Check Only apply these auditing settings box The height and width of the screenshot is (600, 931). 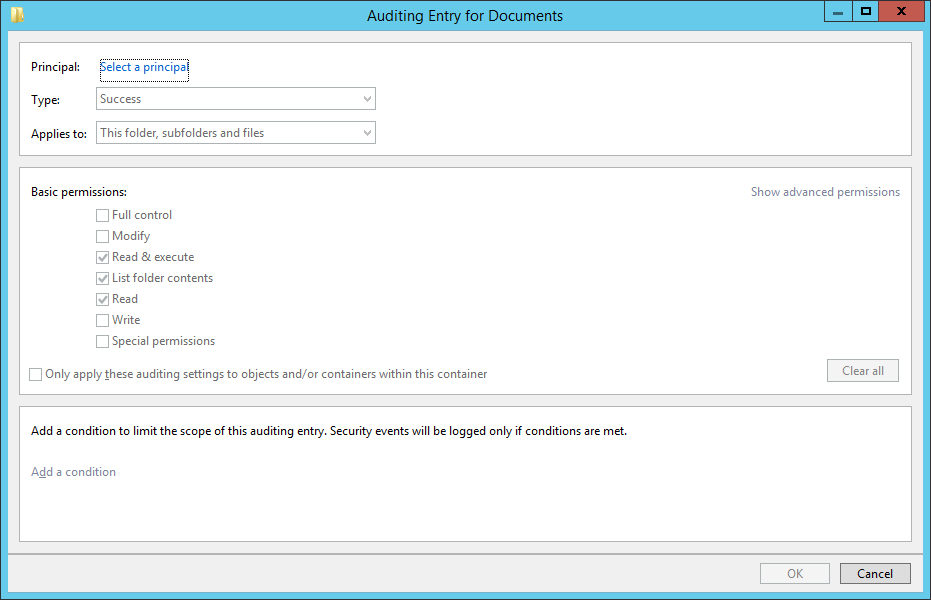point(36,374)
